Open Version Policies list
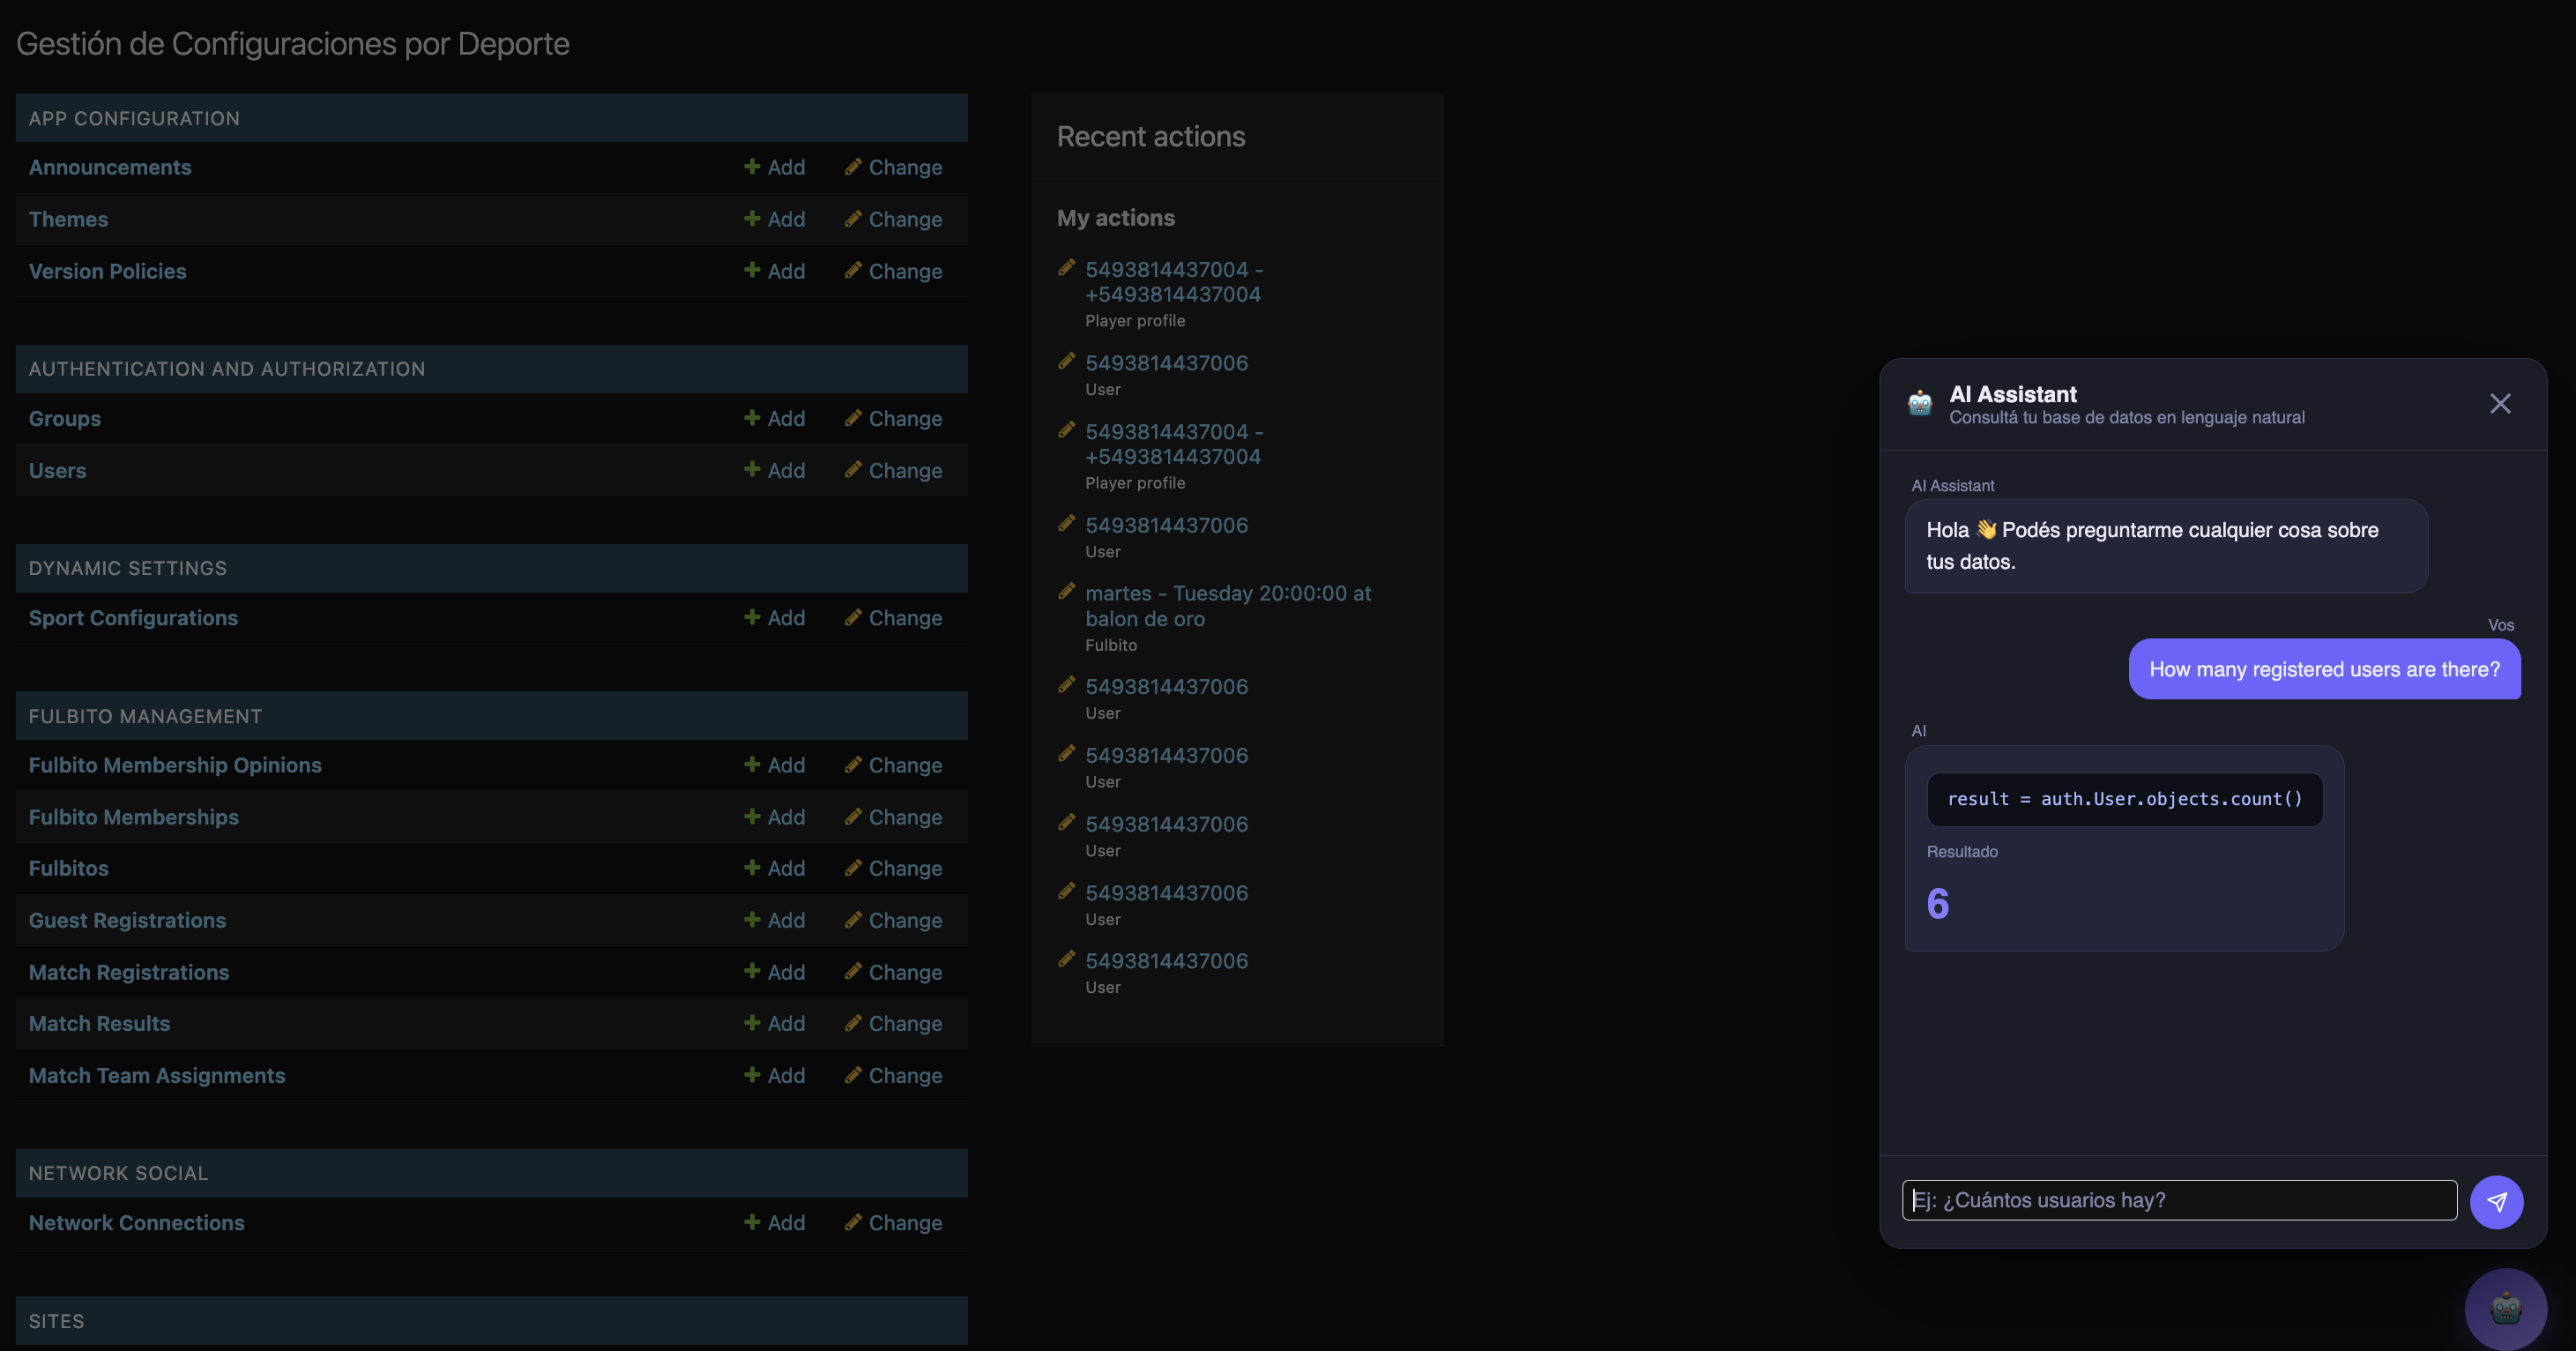This screenshot has height=1351, width=2576. (x=107, y=271)
